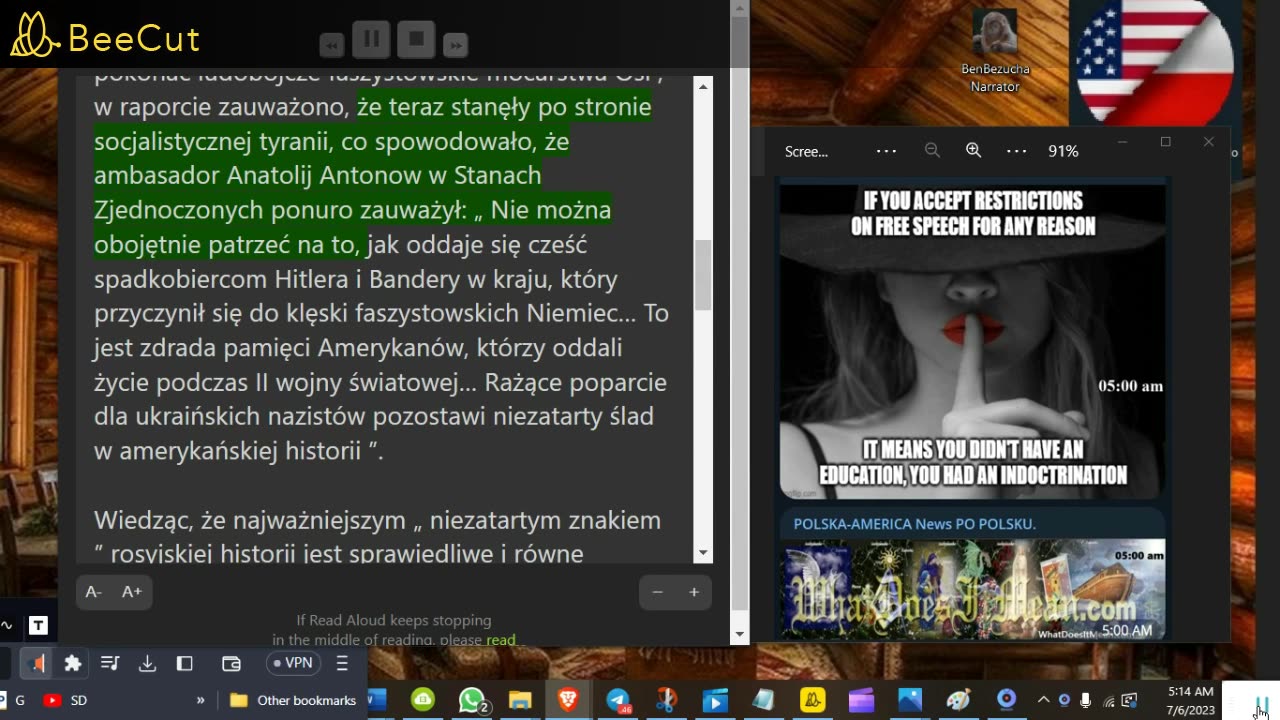This screenshot has width=1280, height=720.
Task: Click 'POLSKA-AMERICA News PO POLSKU.' heading
Action: click(914, 524)
